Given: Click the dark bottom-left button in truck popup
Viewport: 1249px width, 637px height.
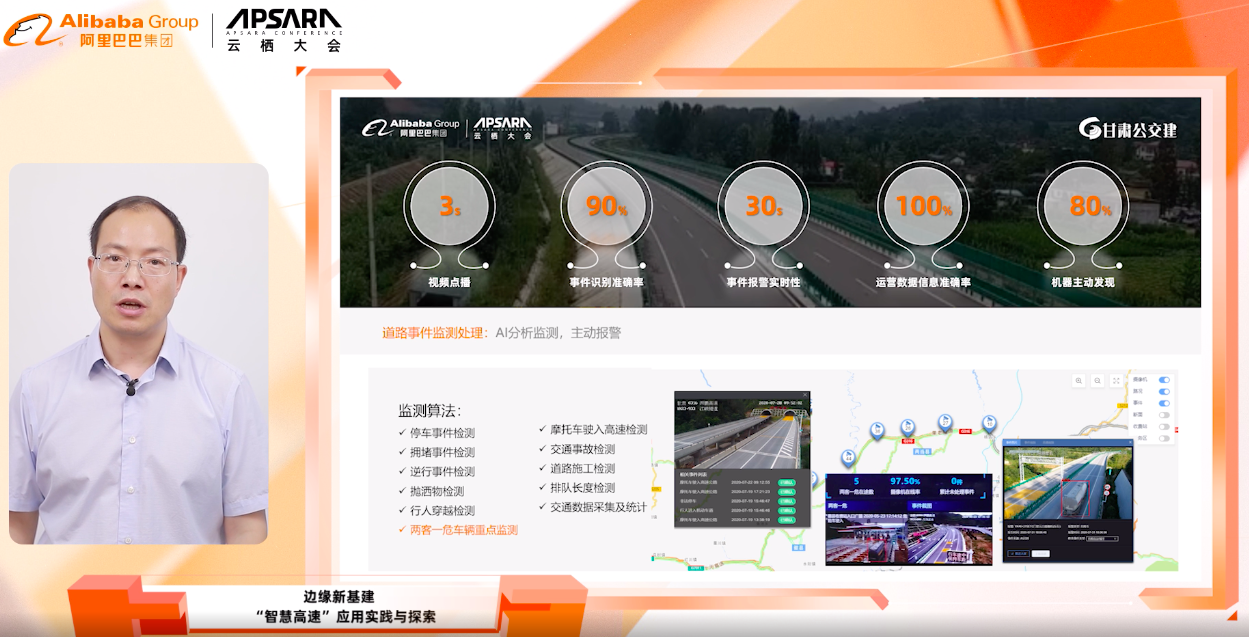Looking at the screenshot, I should [1018, 553].
